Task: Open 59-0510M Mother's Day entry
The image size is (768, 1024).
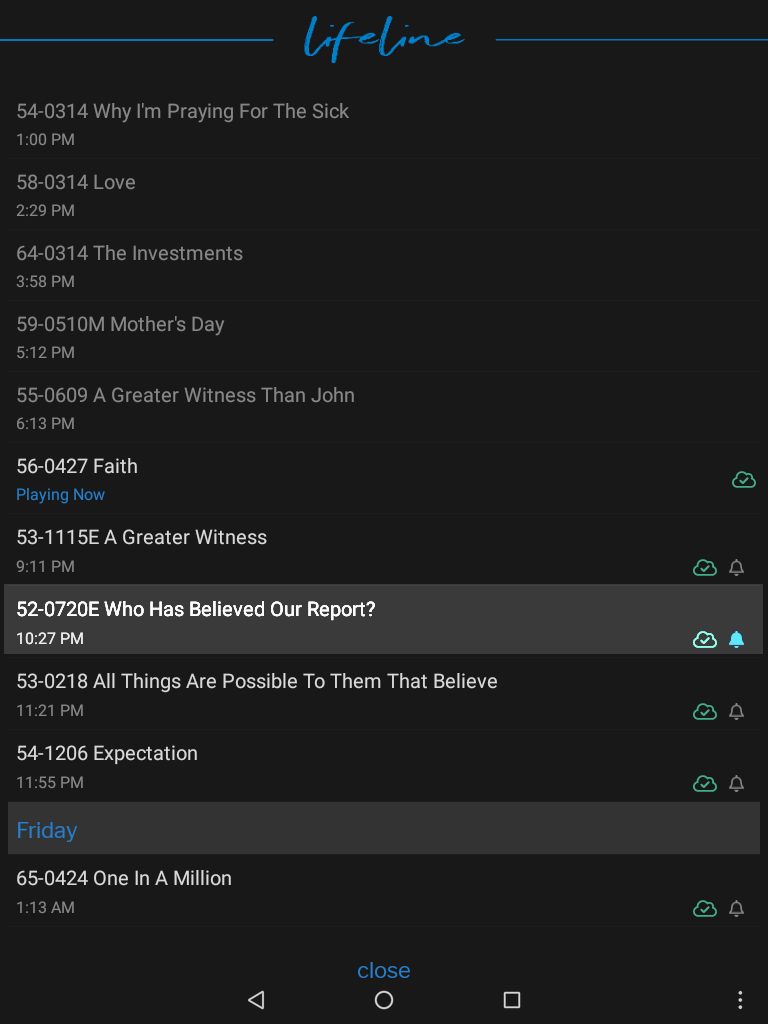Action: pos(384,336)
